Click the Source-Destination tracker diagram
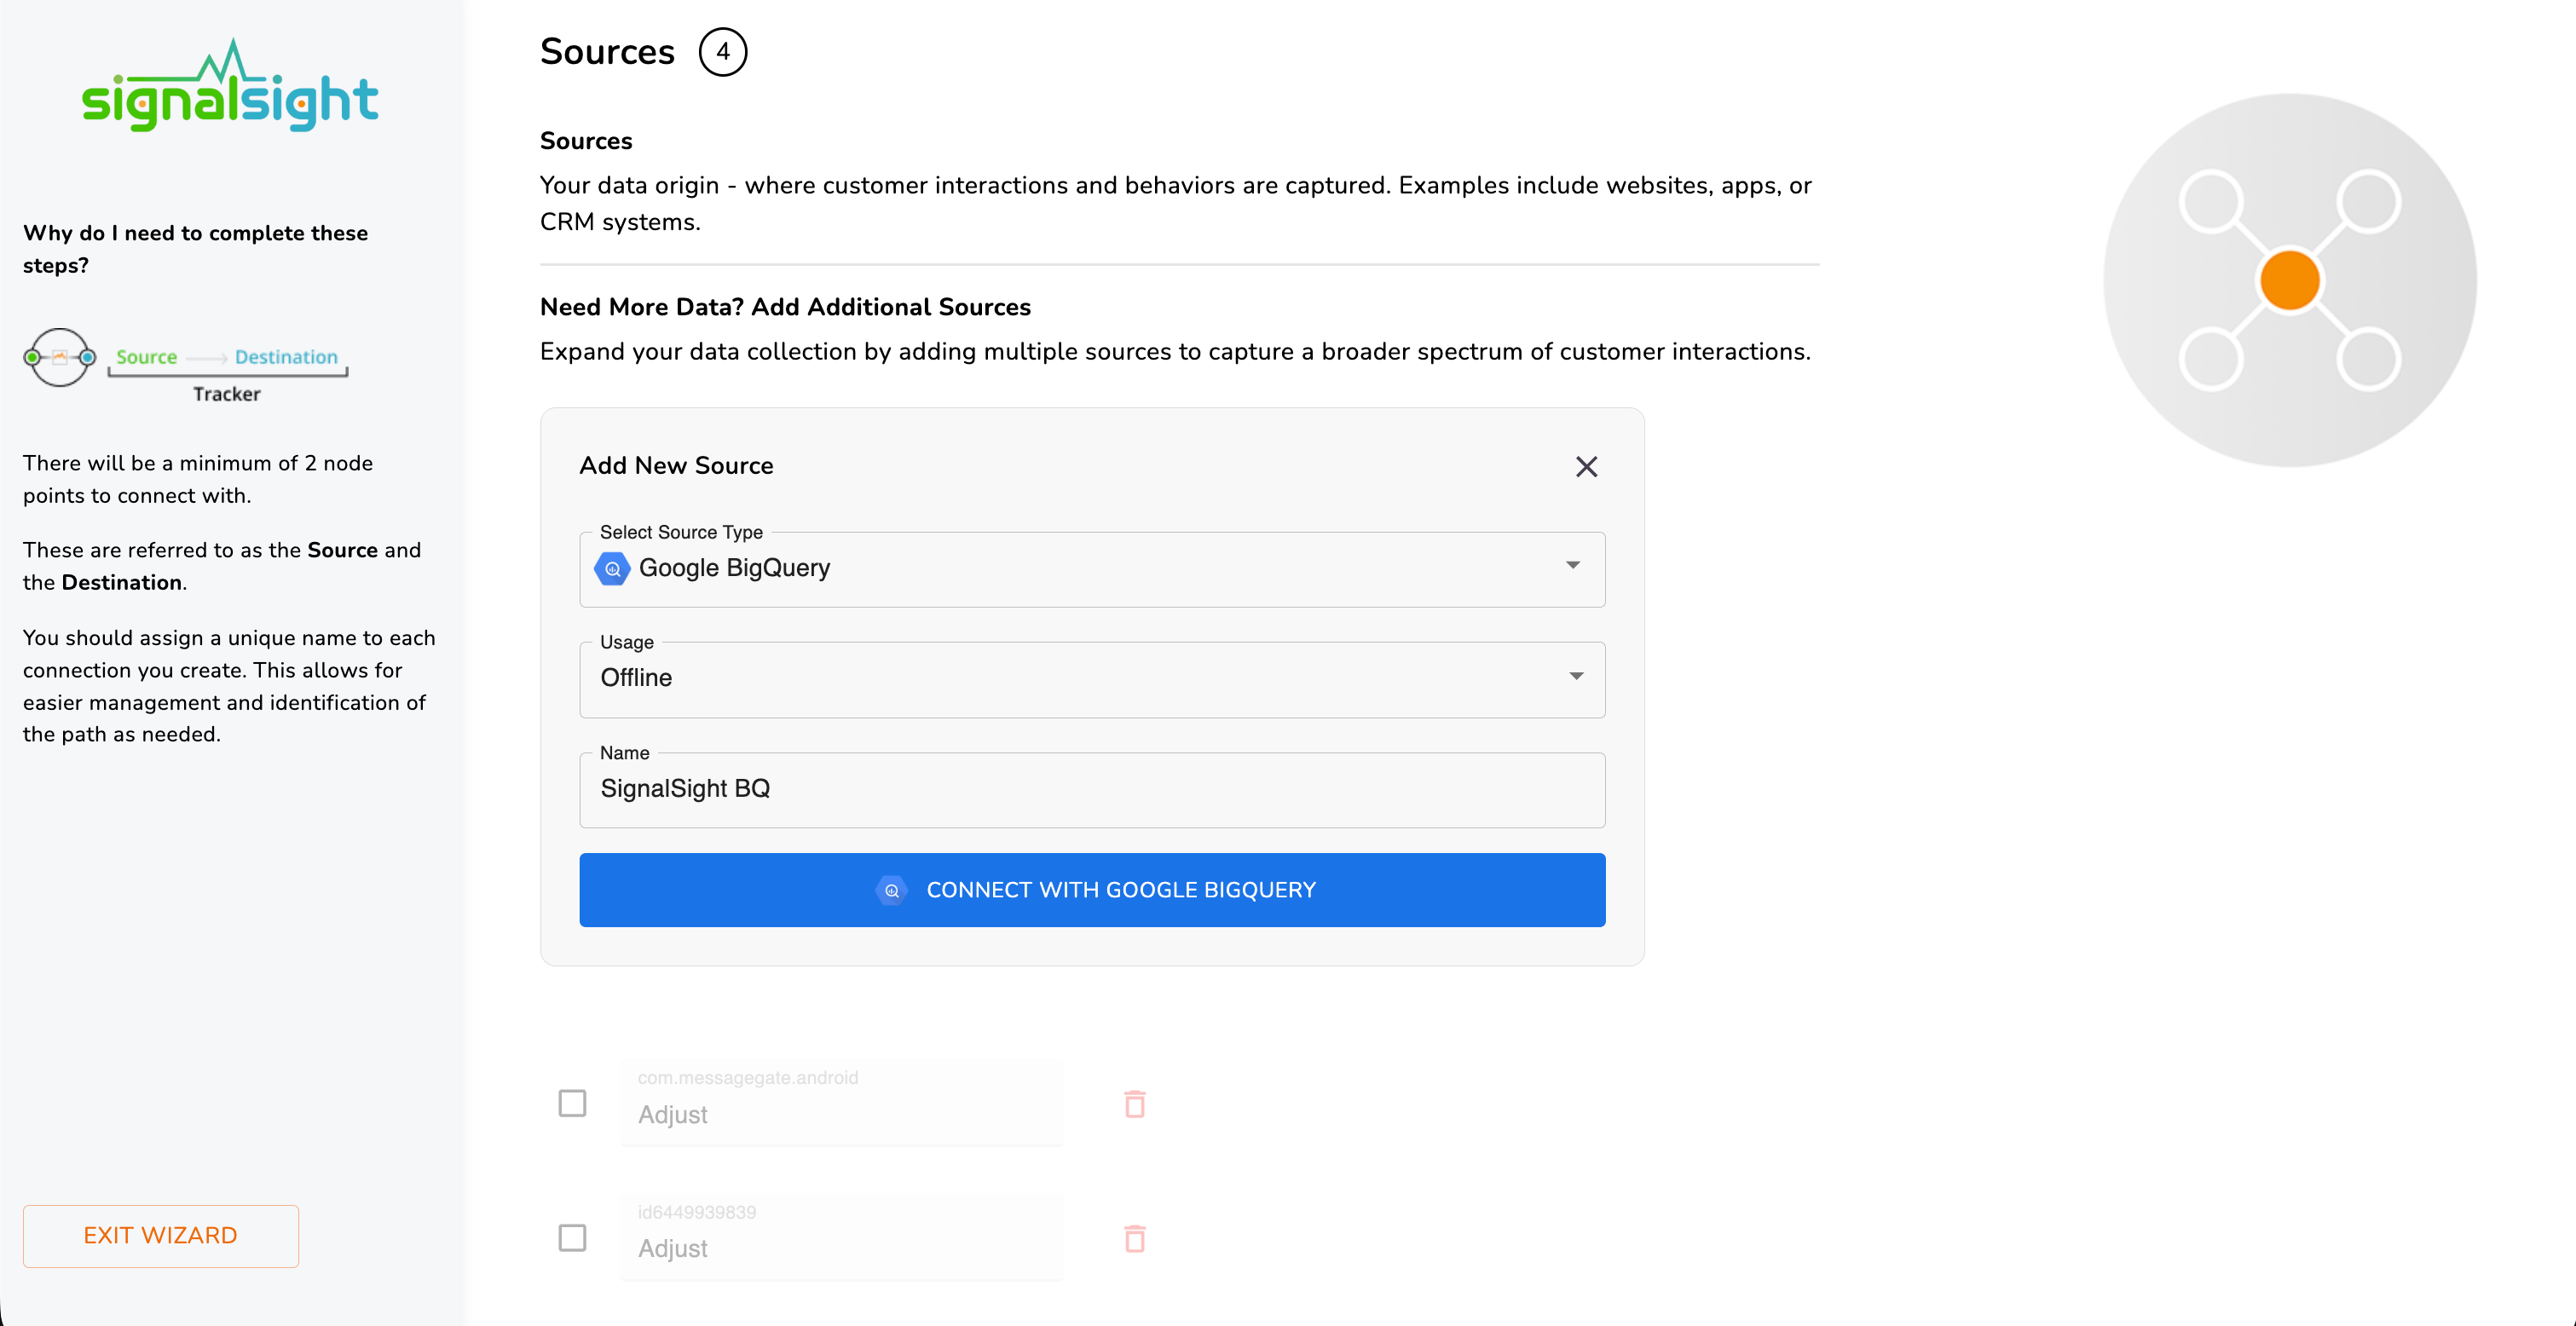2576x1326 pixels. (187, 365)
